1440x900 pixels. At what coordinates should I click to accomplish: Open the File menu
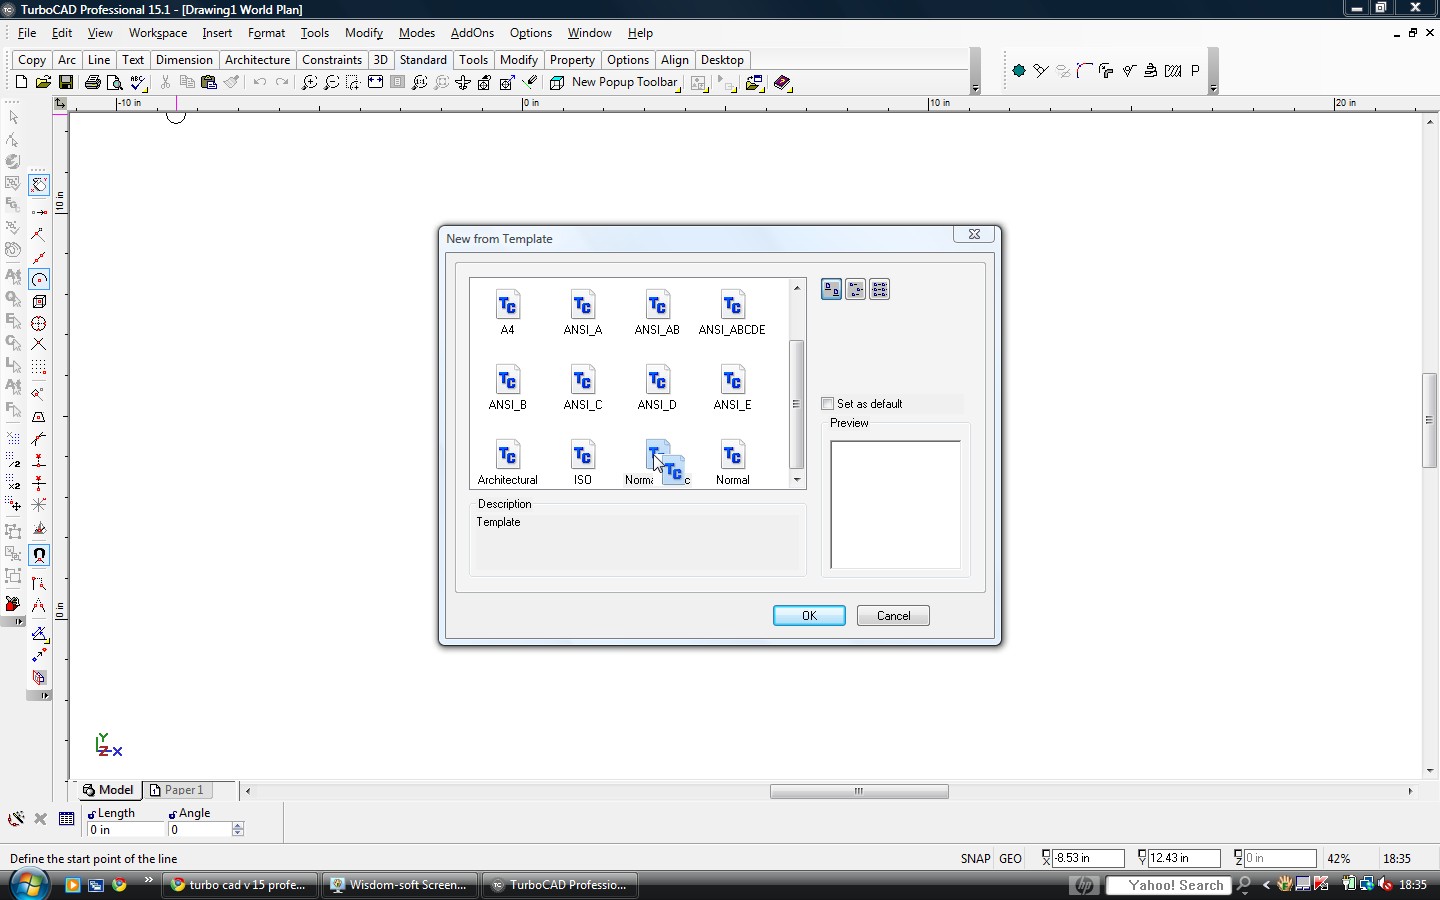tap(27, 33)
